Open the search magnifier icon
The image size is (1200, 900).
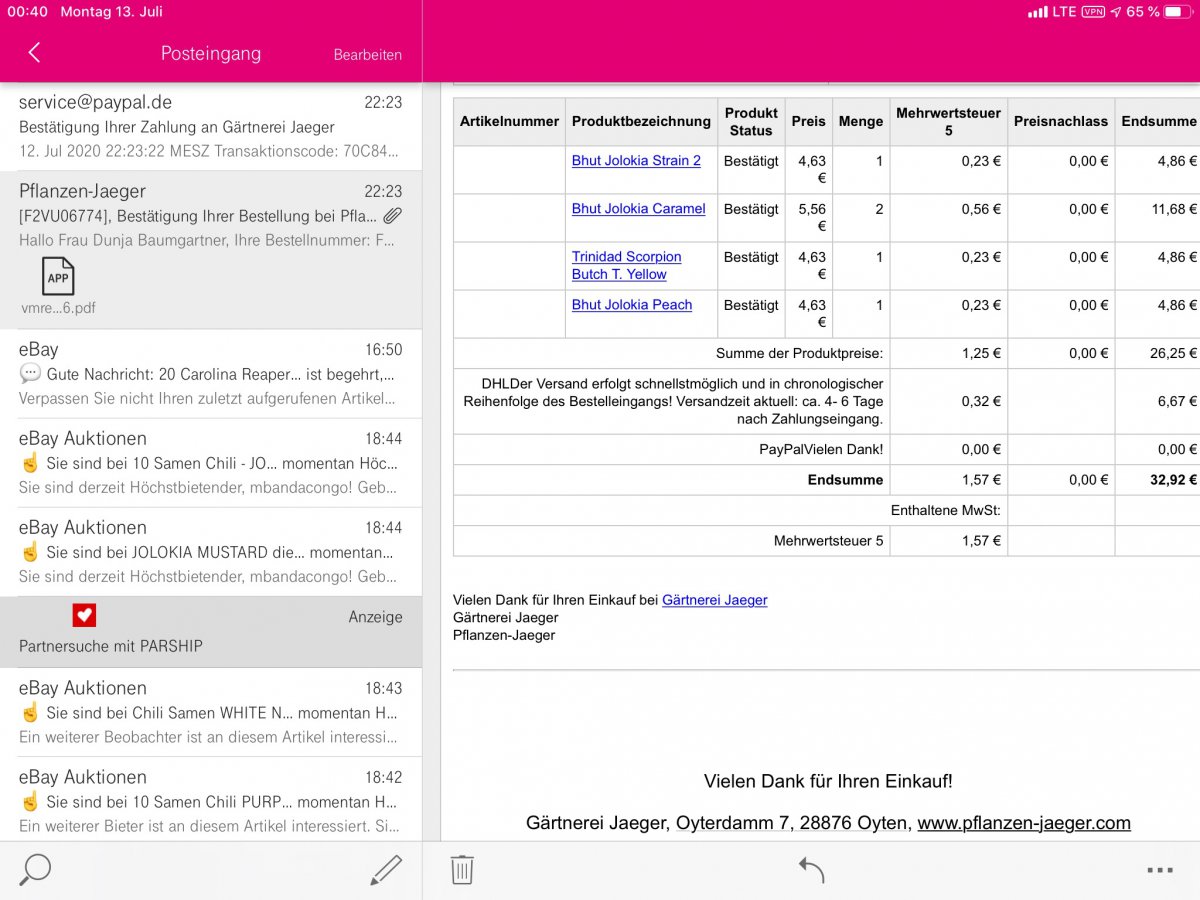[x=35, y=869]
